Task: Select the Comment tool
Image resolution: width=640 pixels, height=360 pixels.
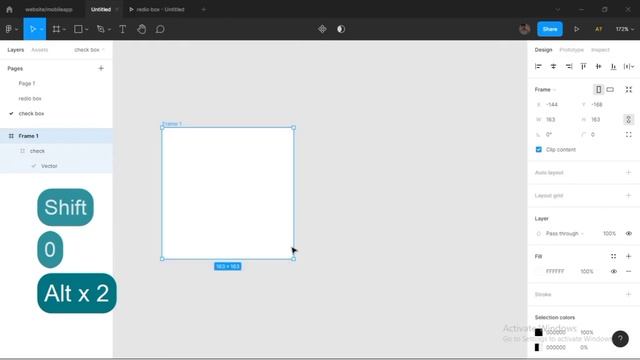Action: [160, 29]
